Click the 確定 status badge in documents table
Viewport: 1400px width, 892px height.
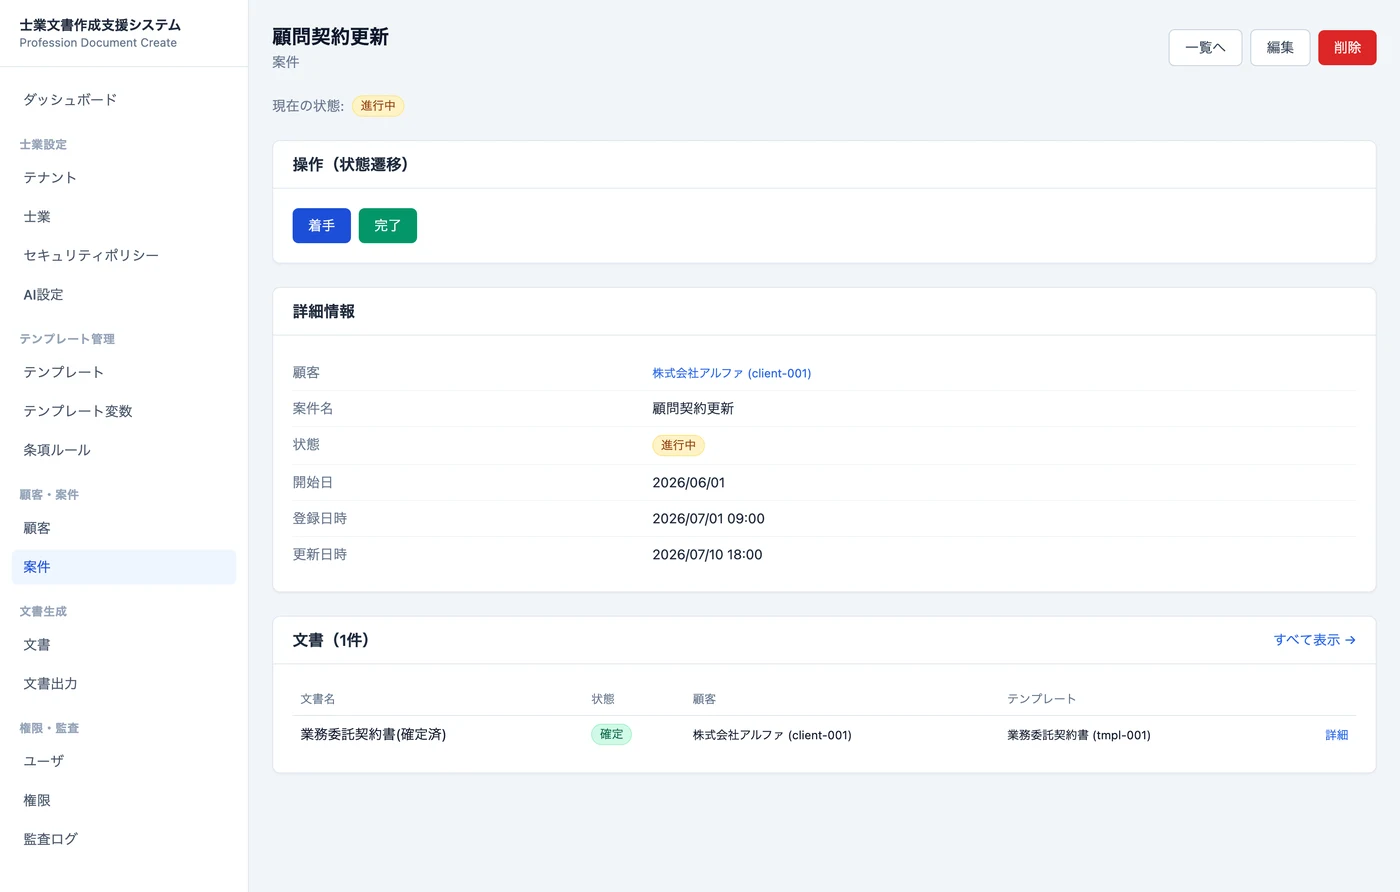click(611, 734)
